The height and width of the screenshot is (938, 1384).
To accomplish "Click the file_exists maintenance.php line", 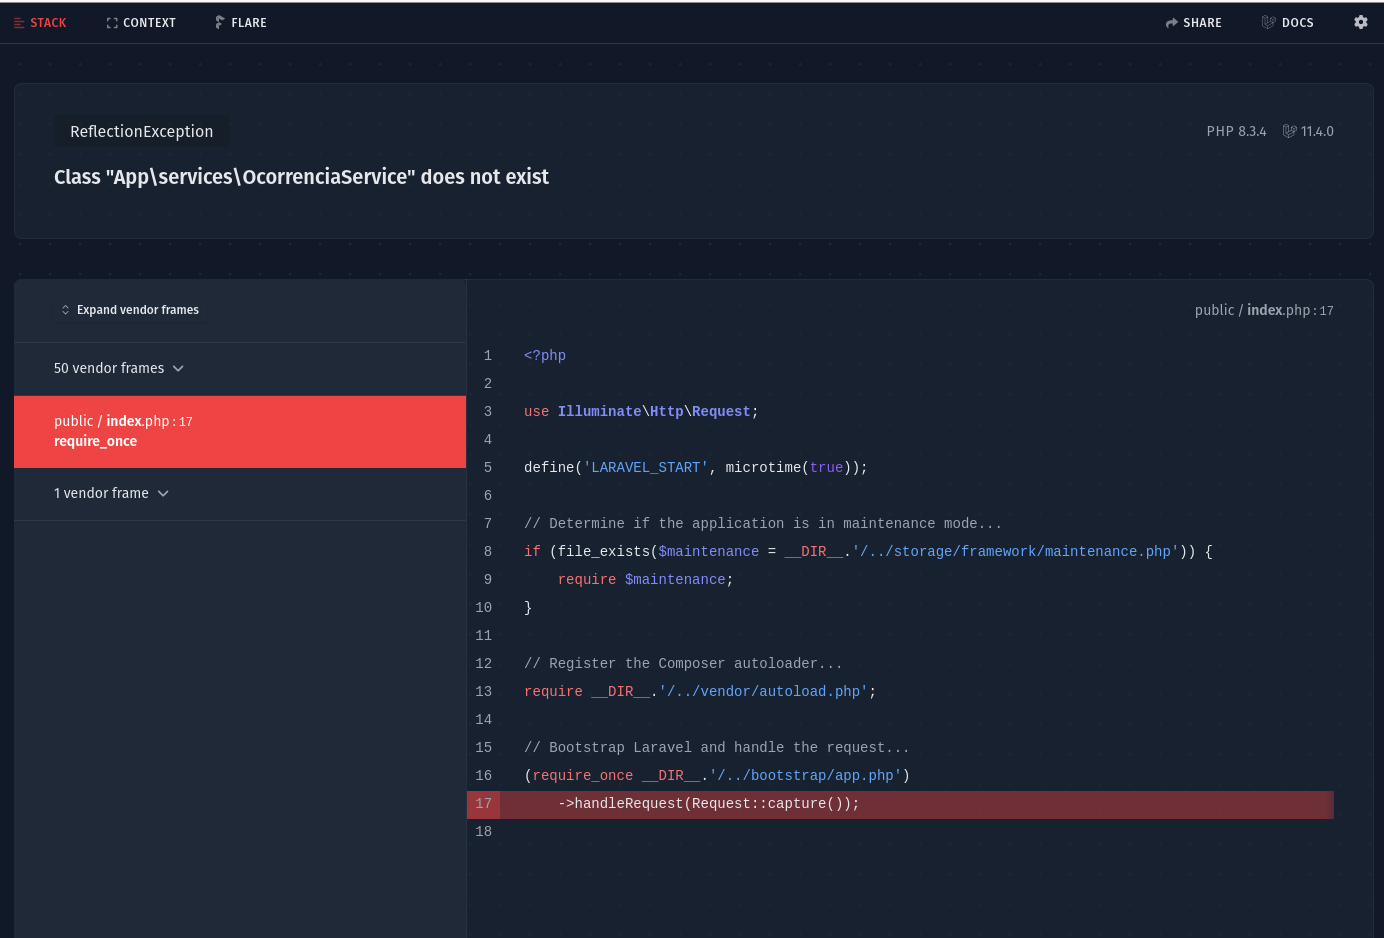I will 868,552.
